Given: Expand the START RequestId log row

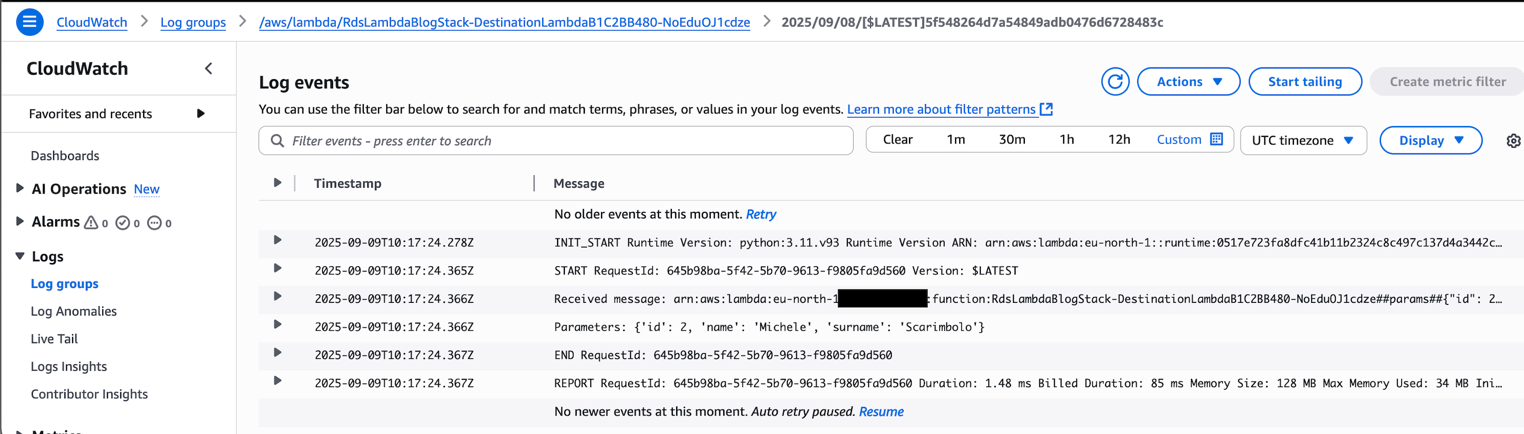Looking at the screenshot, I should point(277,269).
